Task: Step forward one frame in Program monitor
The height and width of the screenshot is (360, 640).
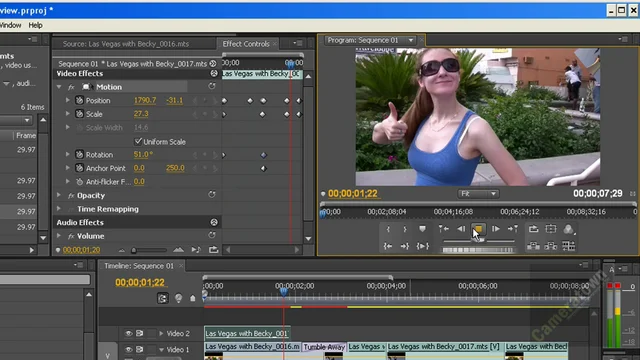Action: 496,229
